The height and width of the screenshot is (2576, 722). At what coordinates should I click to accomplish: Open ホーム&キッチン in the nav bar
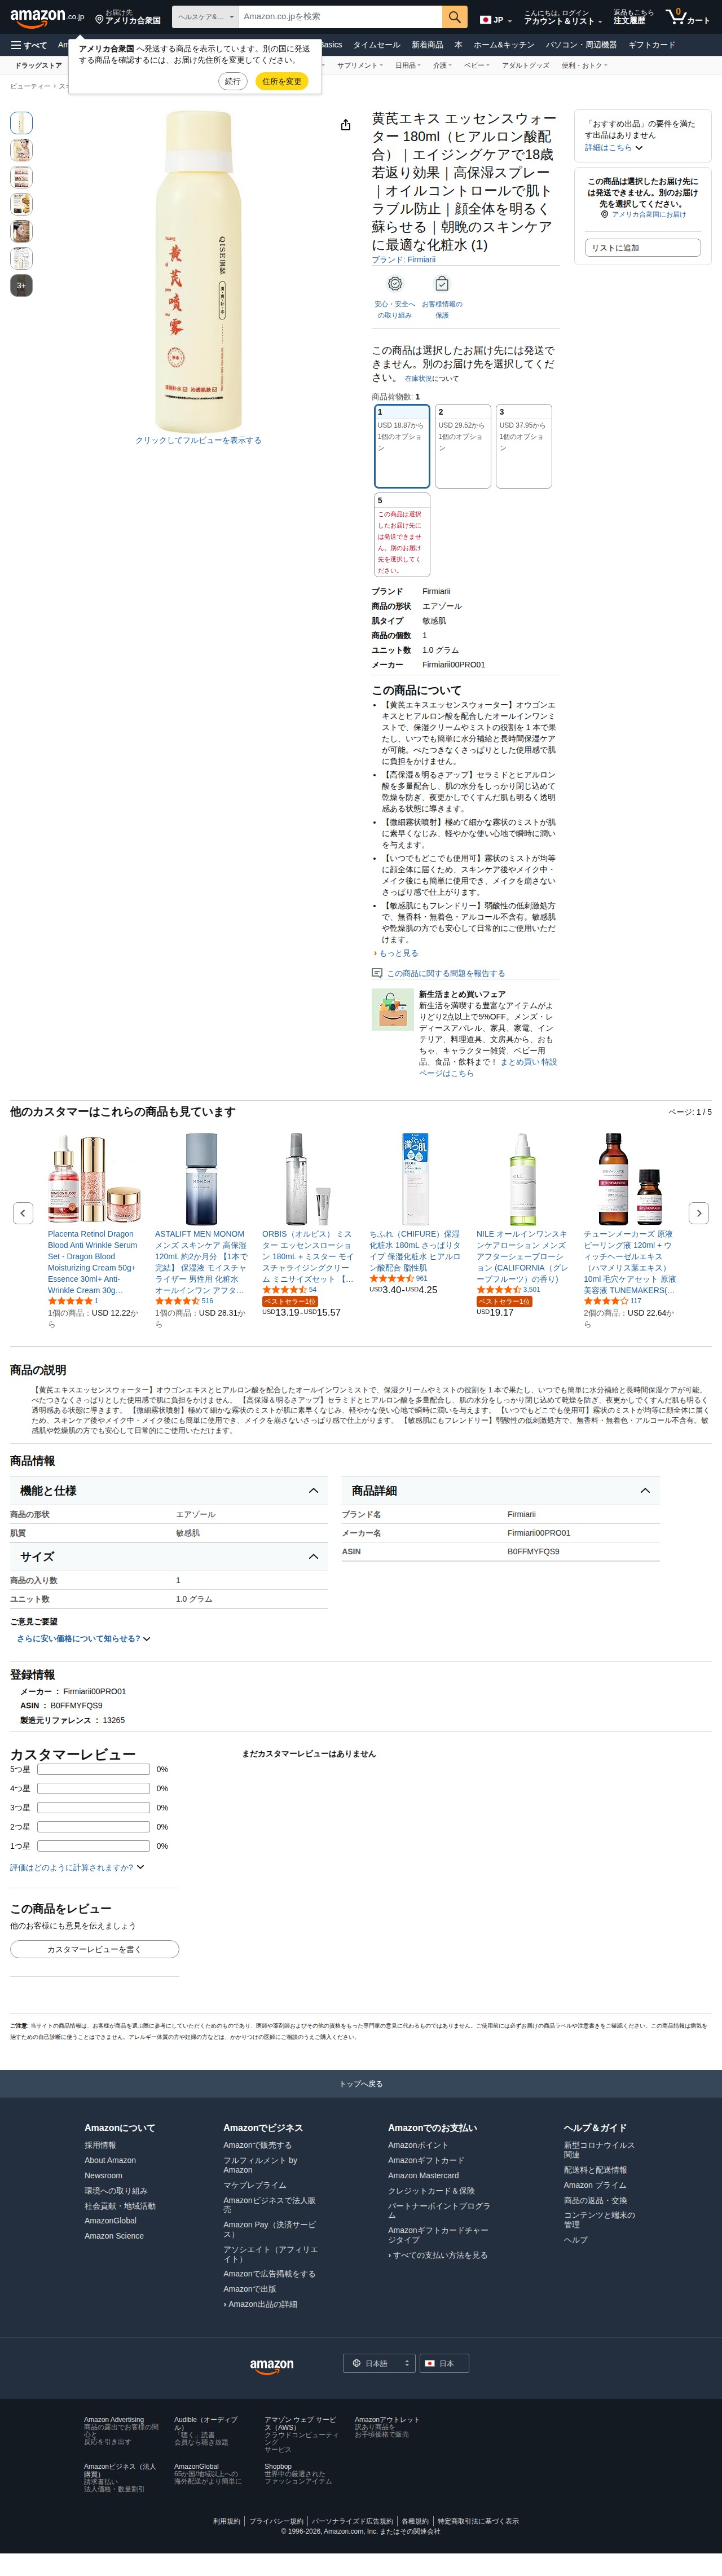coord(504,45)
